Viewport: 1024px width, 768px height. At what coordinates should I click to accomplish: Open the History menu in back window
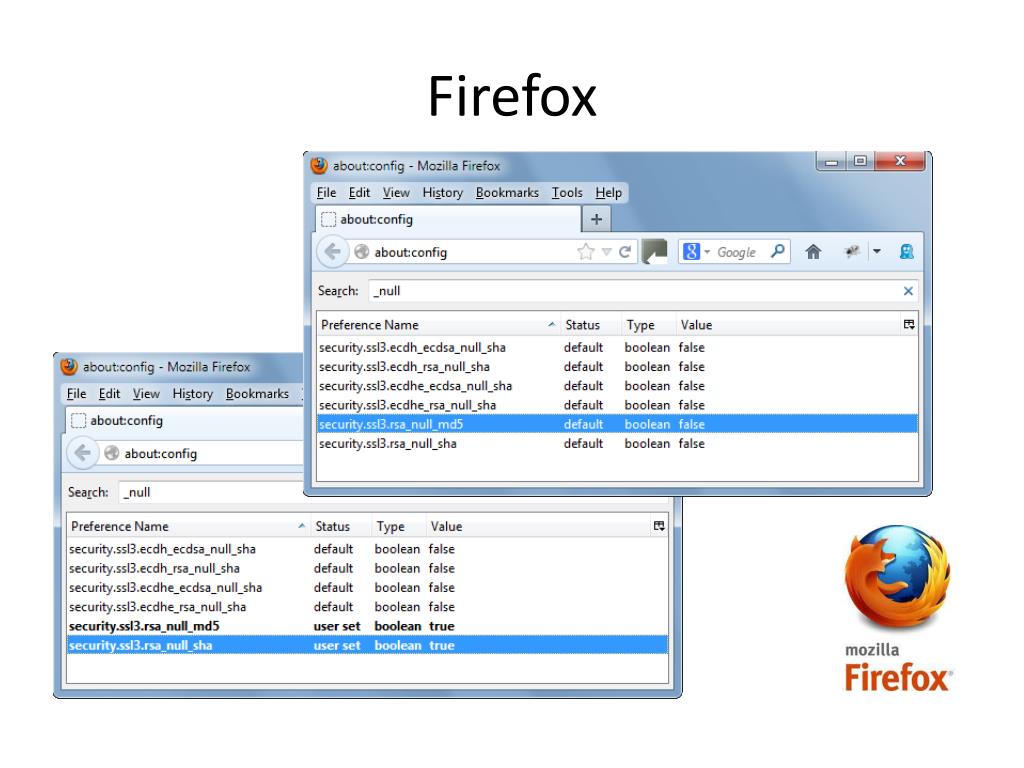[192, 394]
